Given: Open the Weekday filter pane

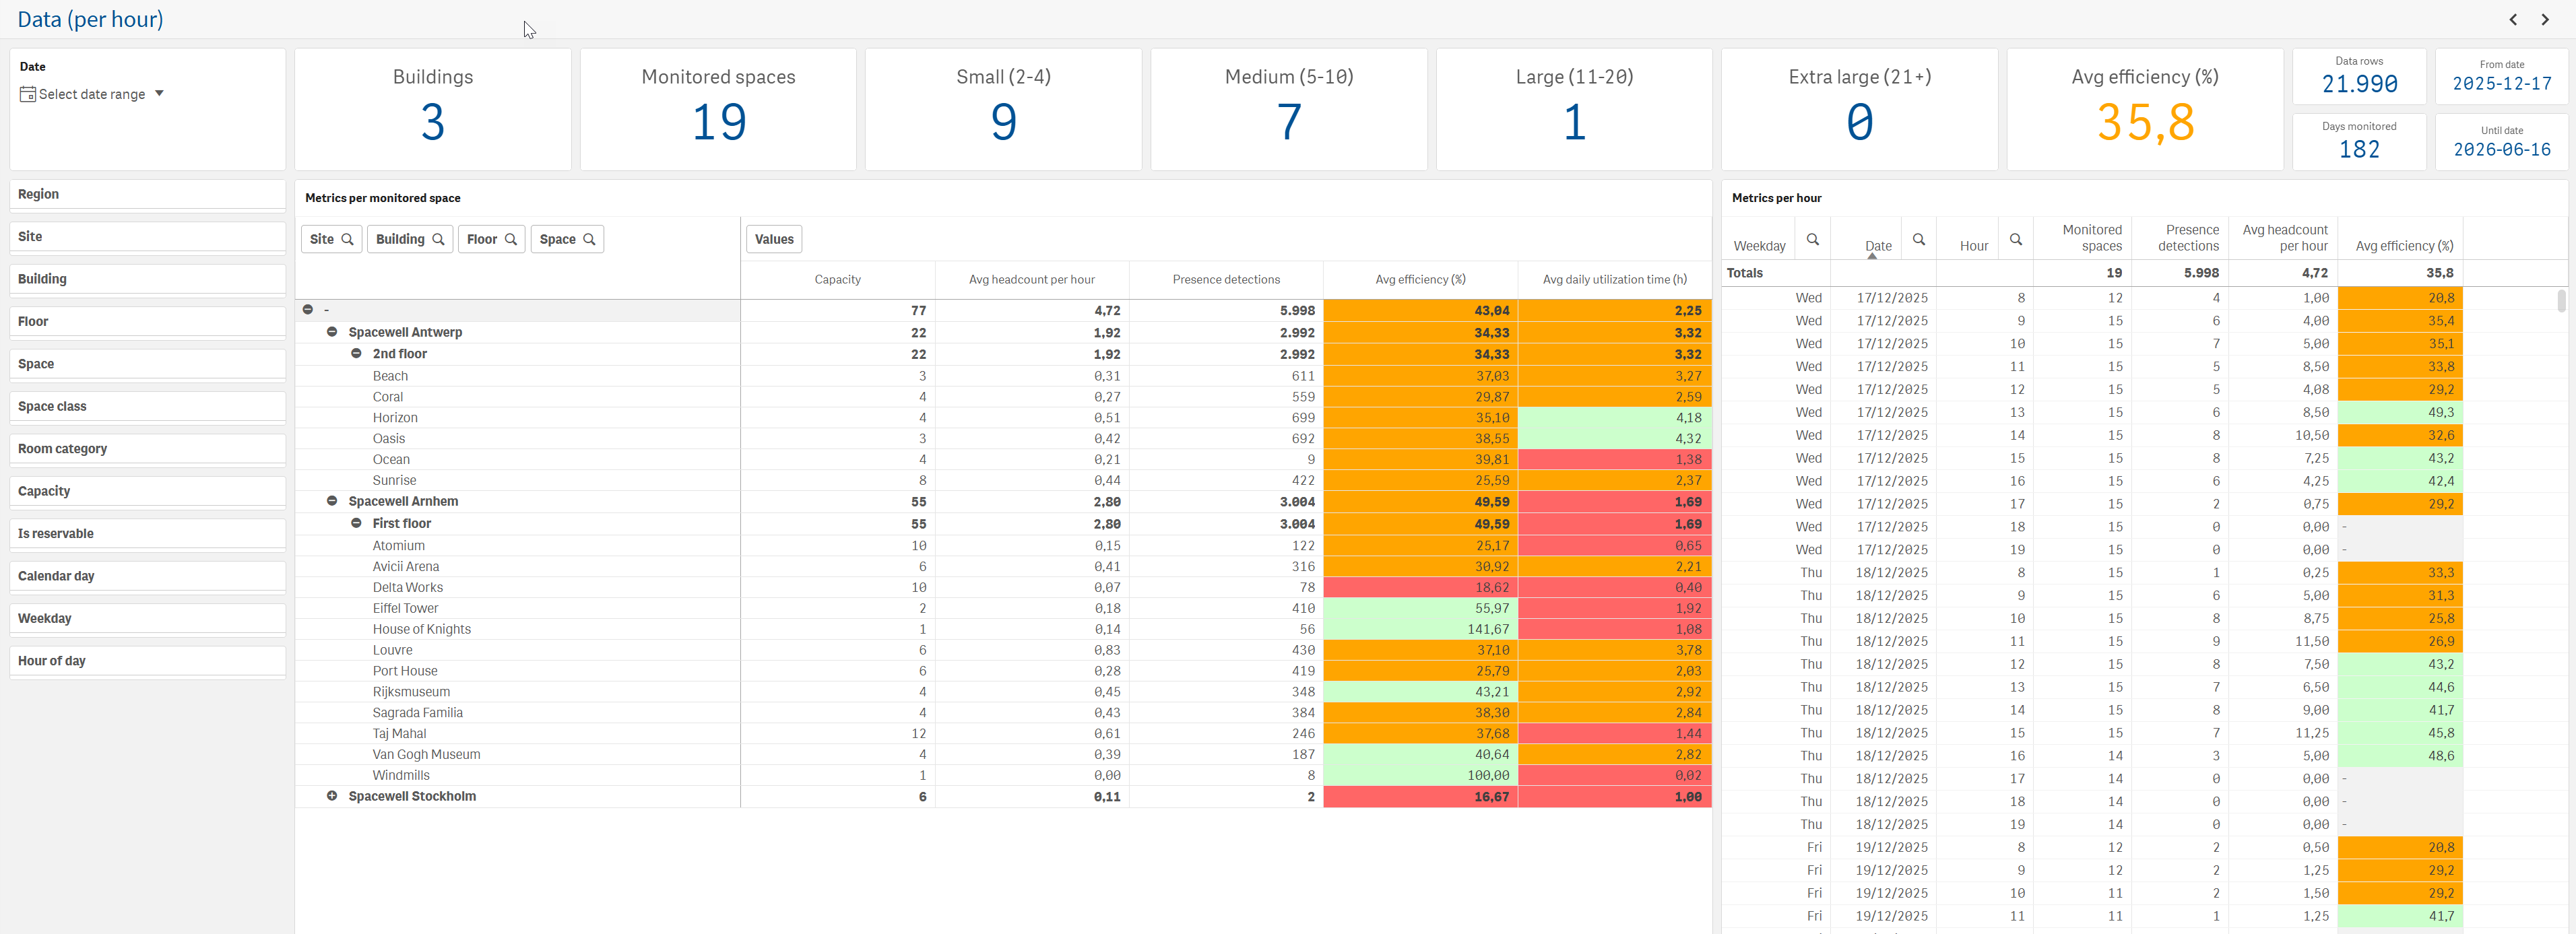Looking at the screenshot, I should click(148, 619).
